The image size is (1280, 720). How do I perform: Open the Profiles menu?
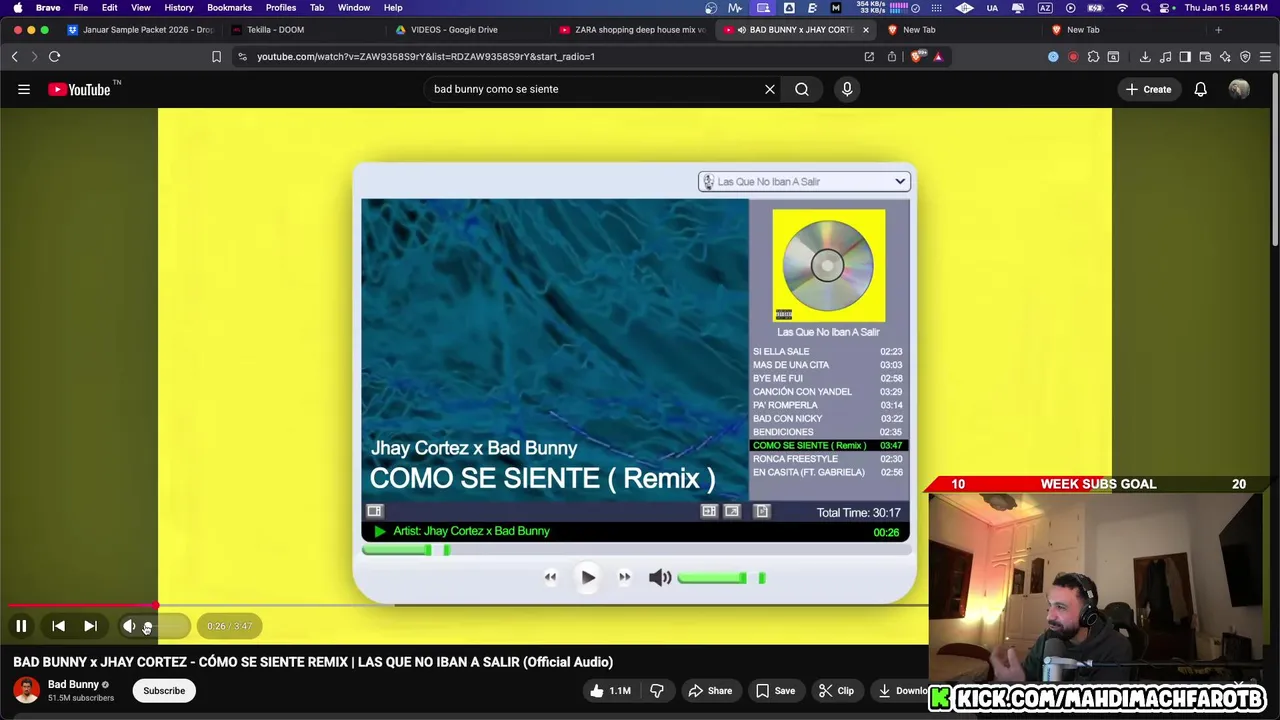(x=281, y=8)
